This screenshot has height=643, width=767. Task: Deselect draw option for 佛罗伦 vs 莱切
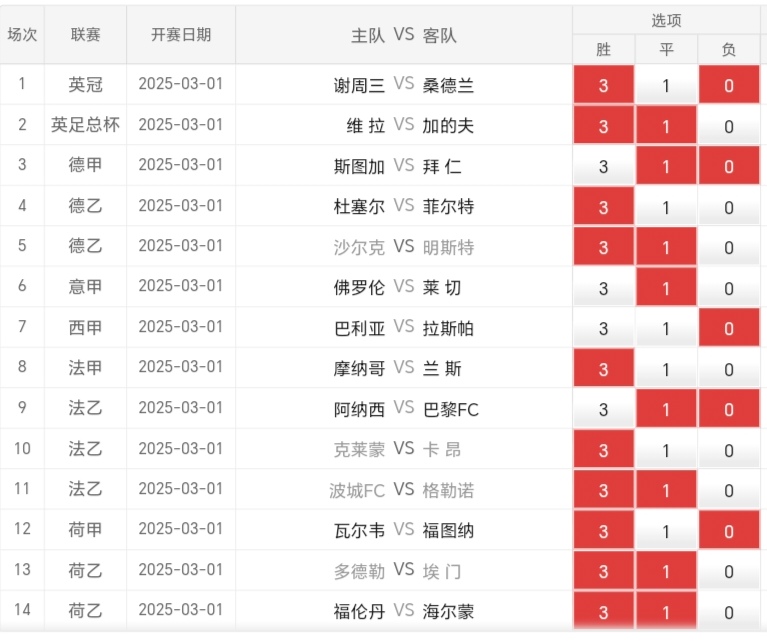point(666,288)
